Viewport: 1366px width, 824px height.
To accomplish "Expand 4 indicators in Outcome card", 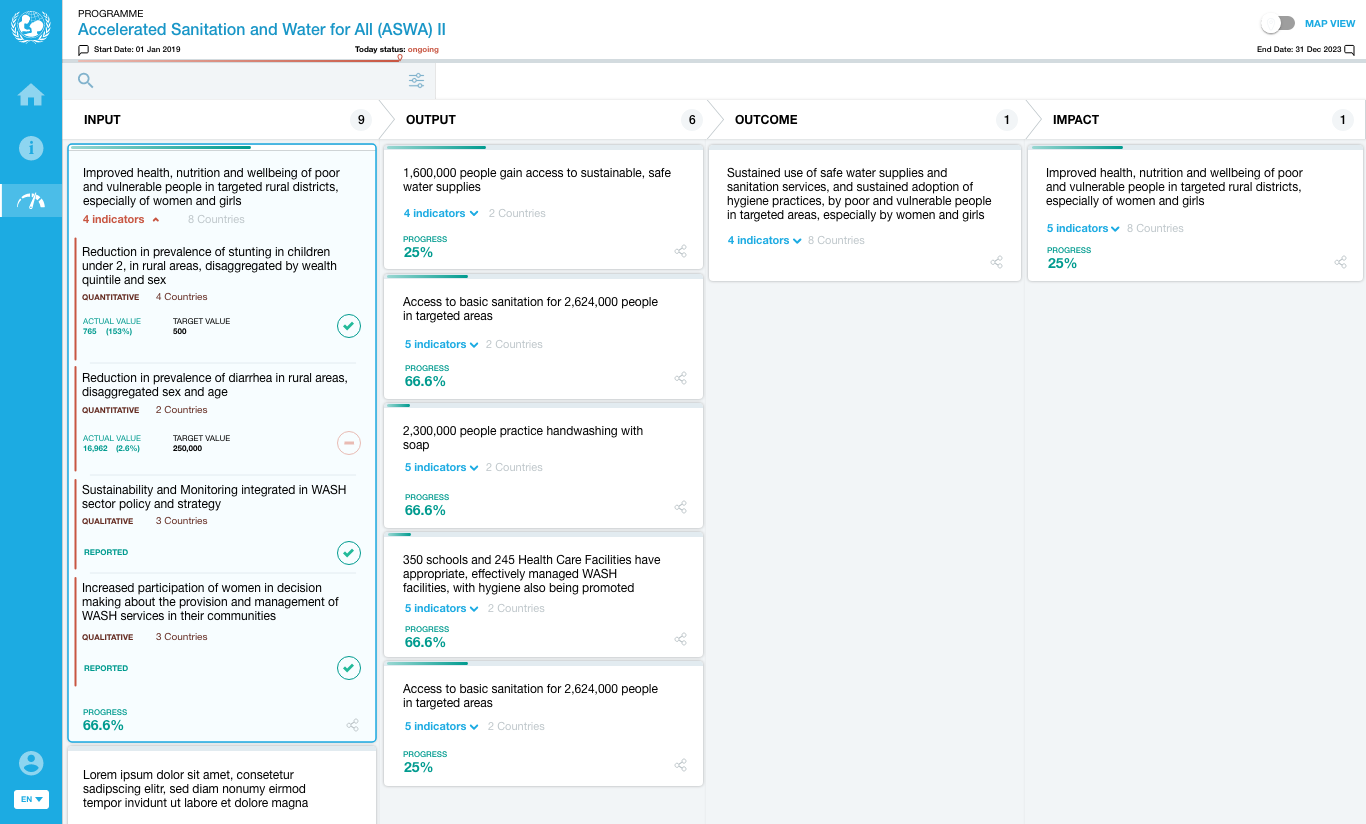I will click(x=765, y=240).
